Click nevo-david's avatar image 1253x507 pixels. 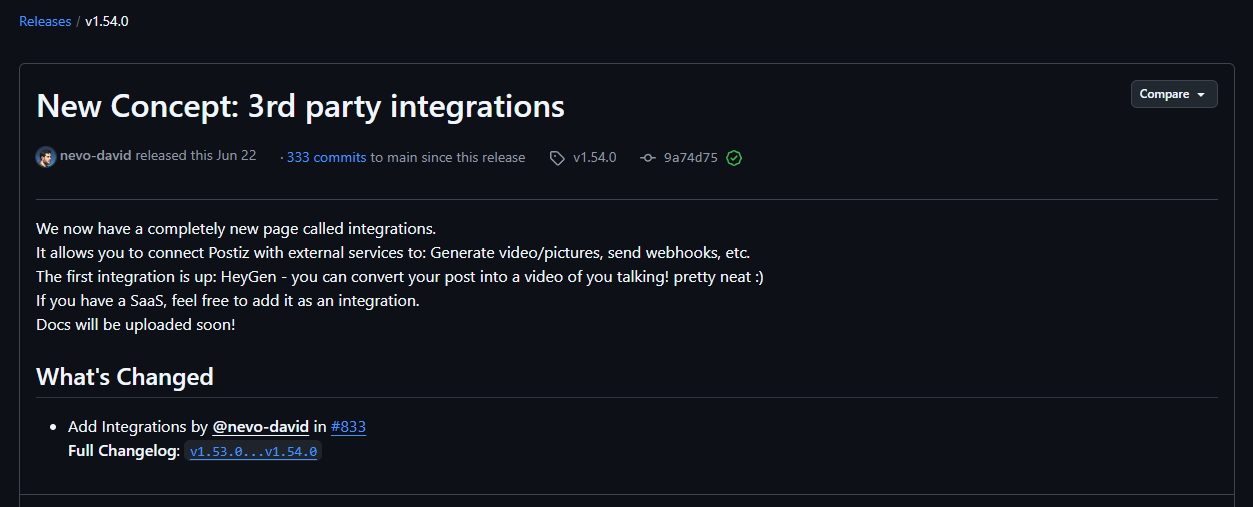point(46,157)
